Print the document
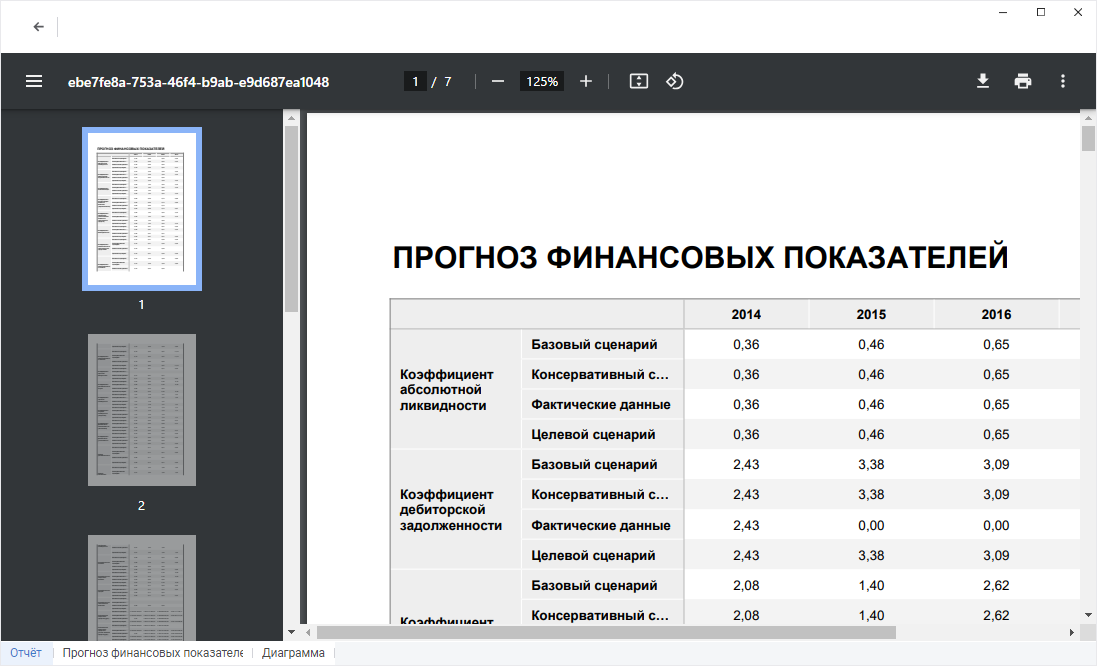Viewport: 1097px width, 666px height. [x=1023, y=81]
